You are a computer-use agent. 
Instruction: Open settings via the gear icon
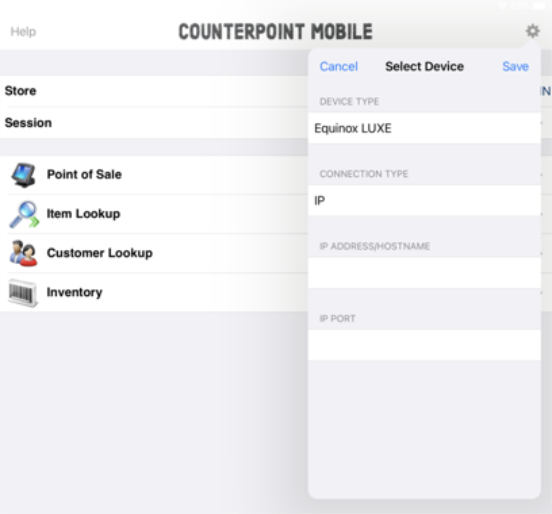click(x=533, y=31)
